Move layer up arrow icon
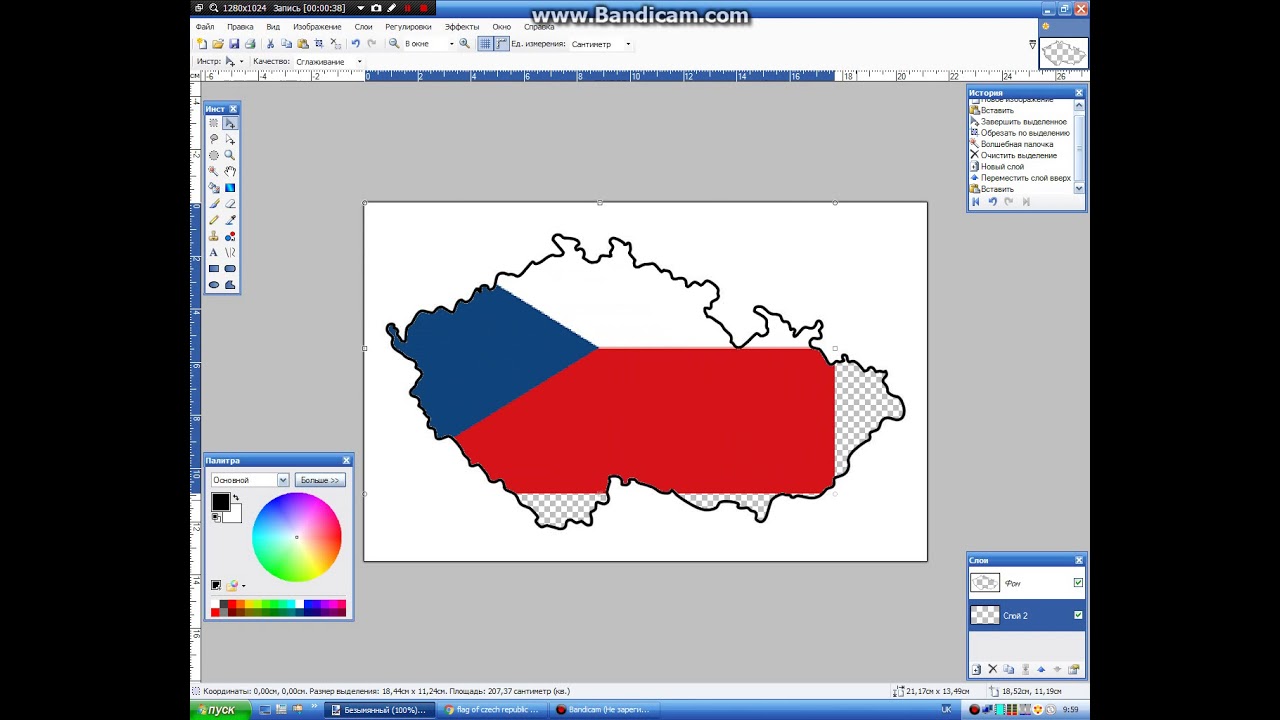The width and height of the screenshot is (1280, 720). [x=1040, y=669]
